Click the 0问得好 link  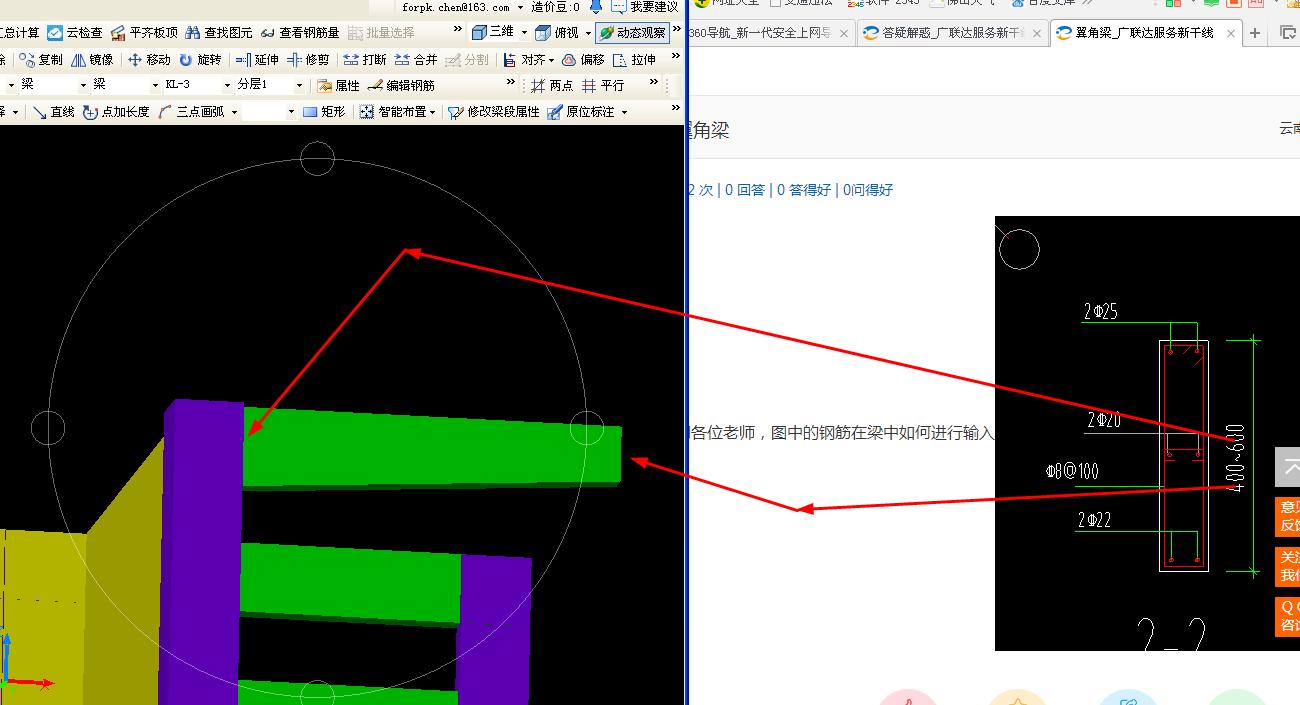[868, 190]
